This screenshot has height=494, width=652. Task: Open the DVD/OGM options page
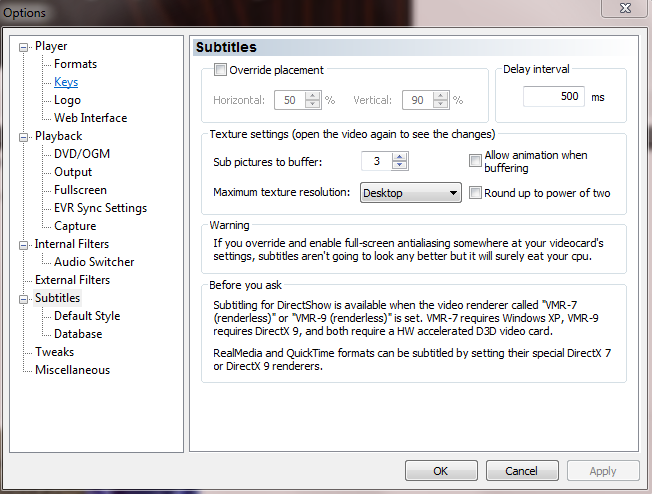[82, 154]
